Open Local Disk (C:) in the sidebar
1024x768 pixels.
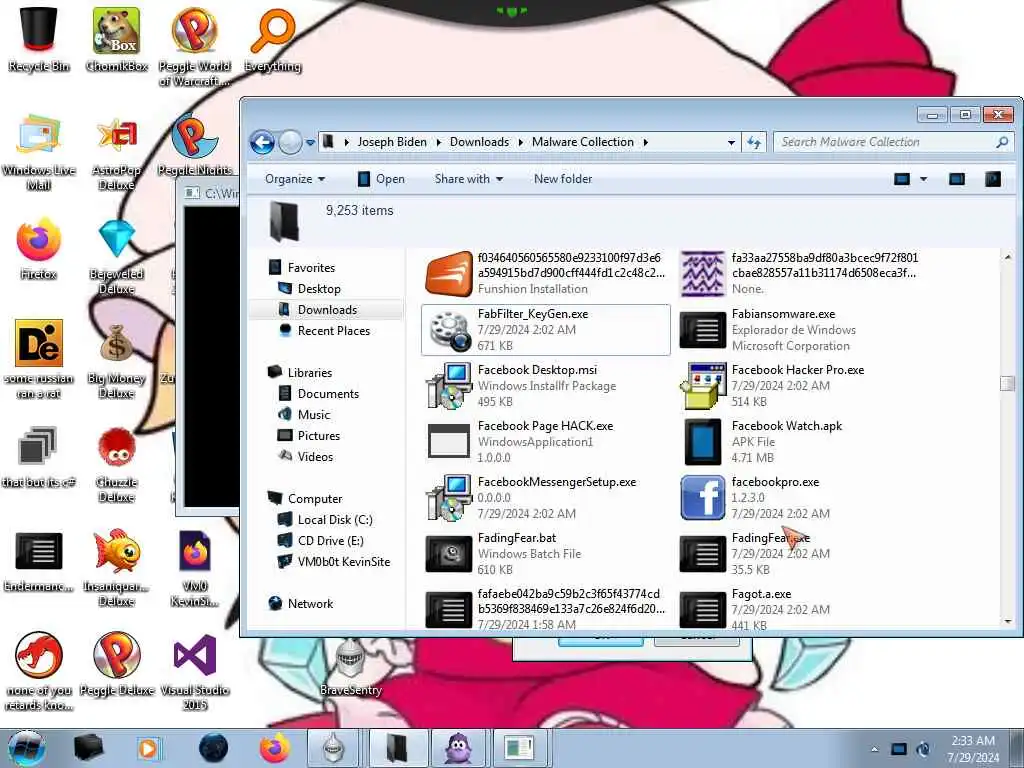(x=334, y=520)
